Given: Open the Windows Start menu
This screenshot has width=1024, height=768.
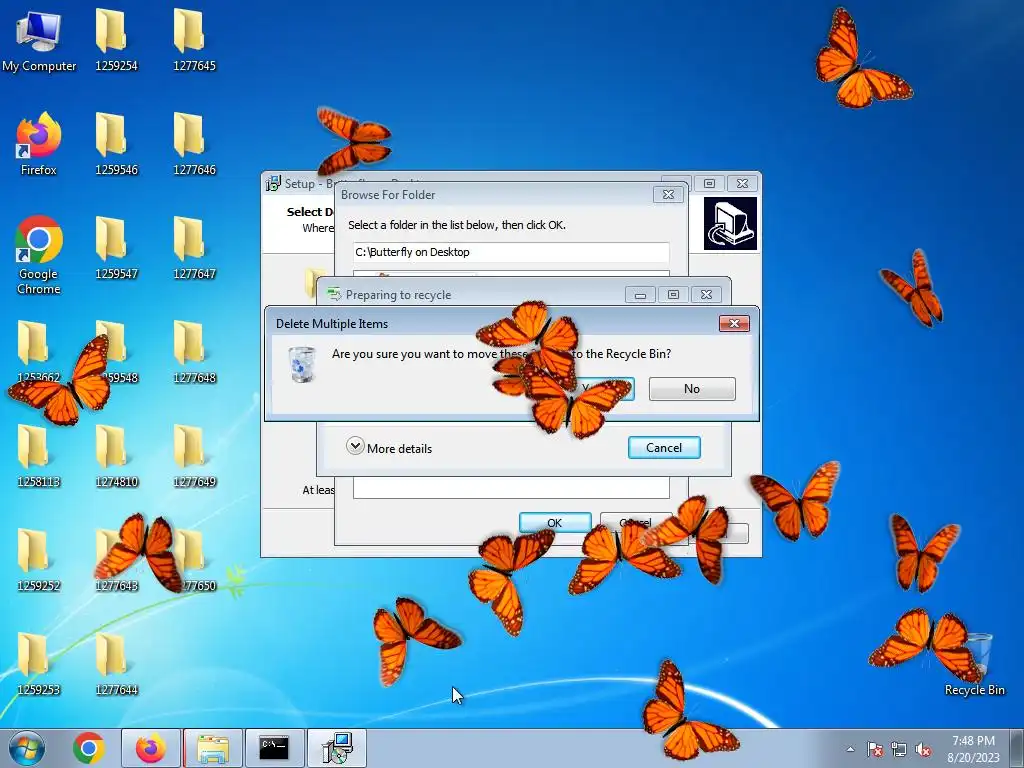Looking at the screenshot, I should point(27,748).
